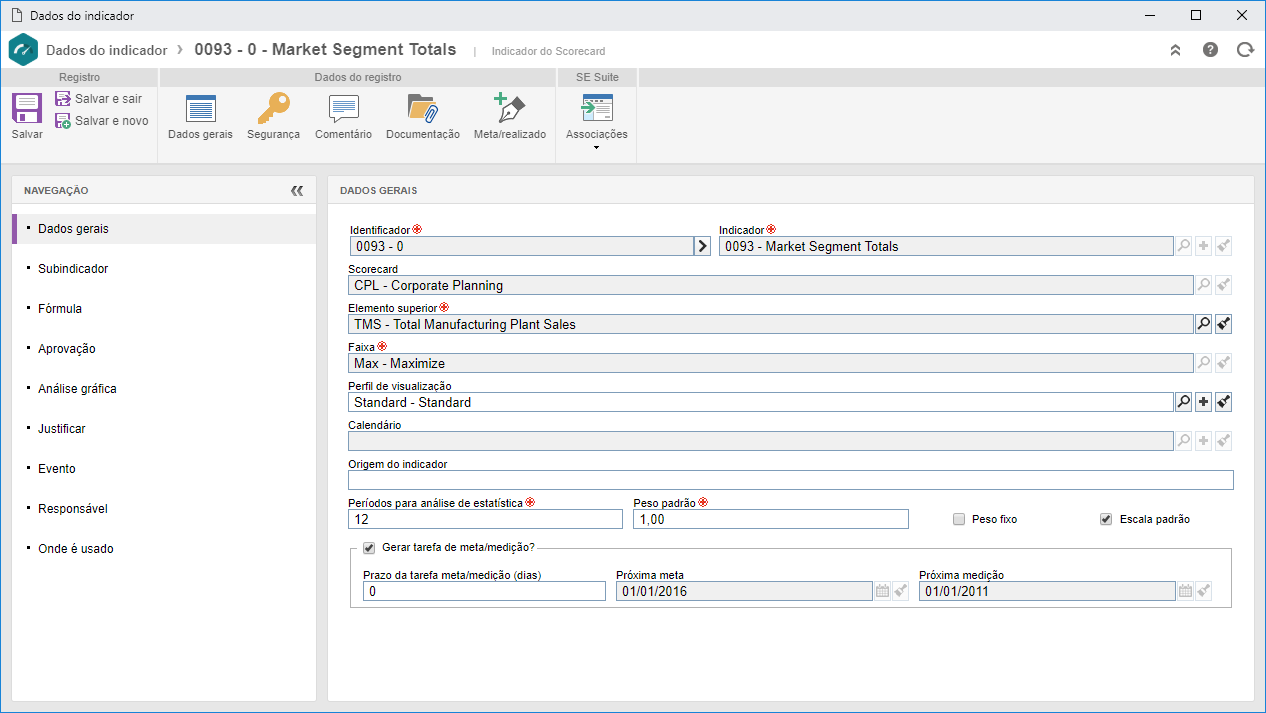Toggle the Escala padrão checkbox

pos(1105,519)
